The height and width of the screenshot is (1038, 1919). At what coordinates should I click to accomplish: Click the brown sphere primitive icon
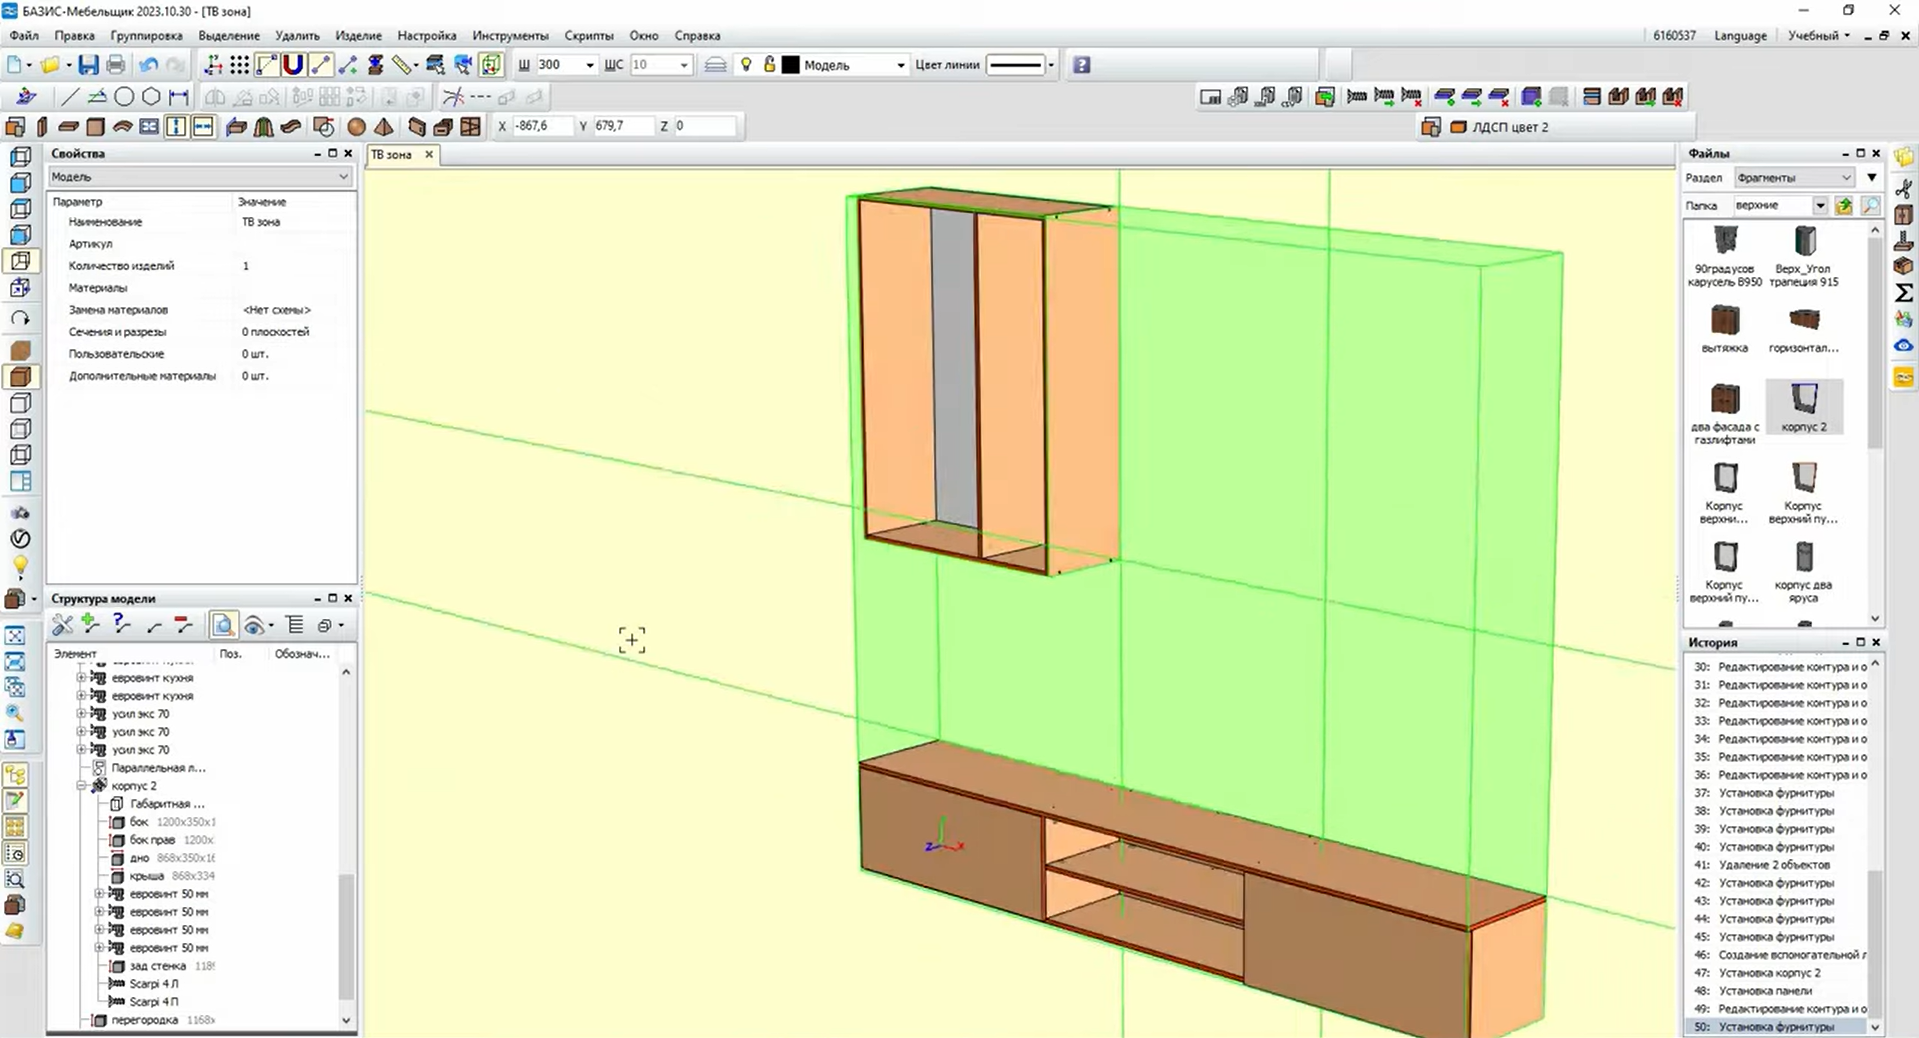click(356, 127)
